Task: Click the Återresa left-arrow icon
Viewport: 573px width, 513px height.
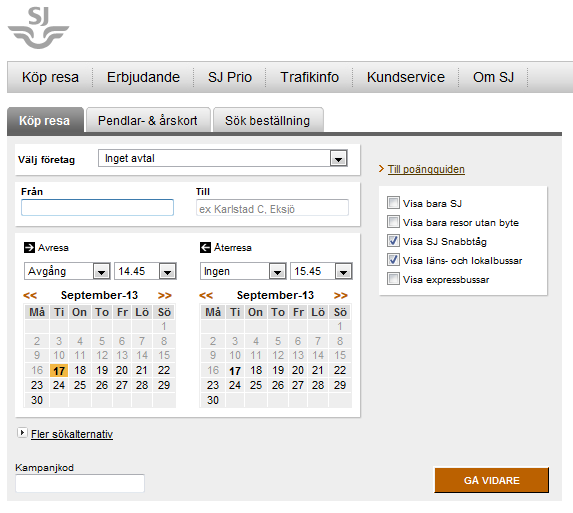Action: coord(205,247)
